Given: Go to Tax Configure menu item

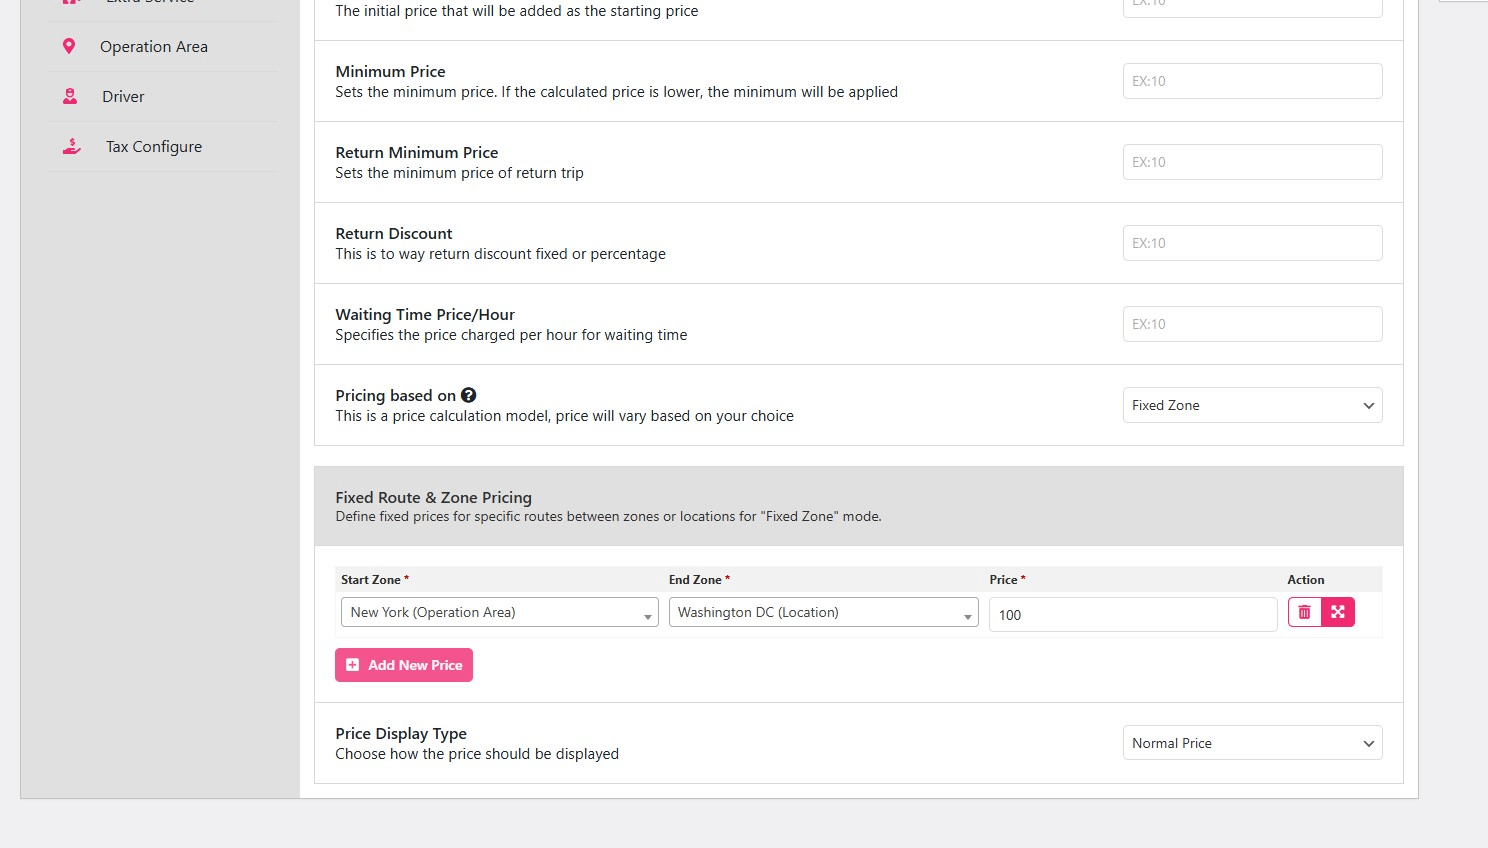Looking at the screenshot, I should [154, 147].
